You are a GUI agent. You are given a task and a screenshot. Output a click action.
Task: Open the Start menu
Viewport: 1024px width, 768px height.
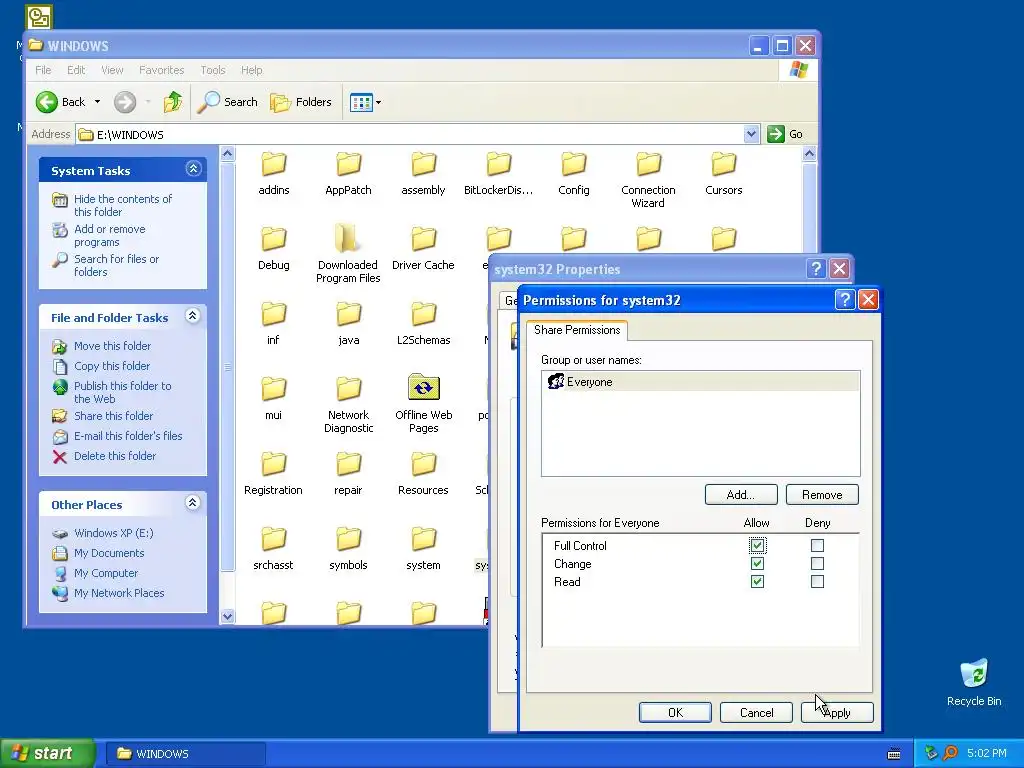pyautogui.click(x=47, y=753)
